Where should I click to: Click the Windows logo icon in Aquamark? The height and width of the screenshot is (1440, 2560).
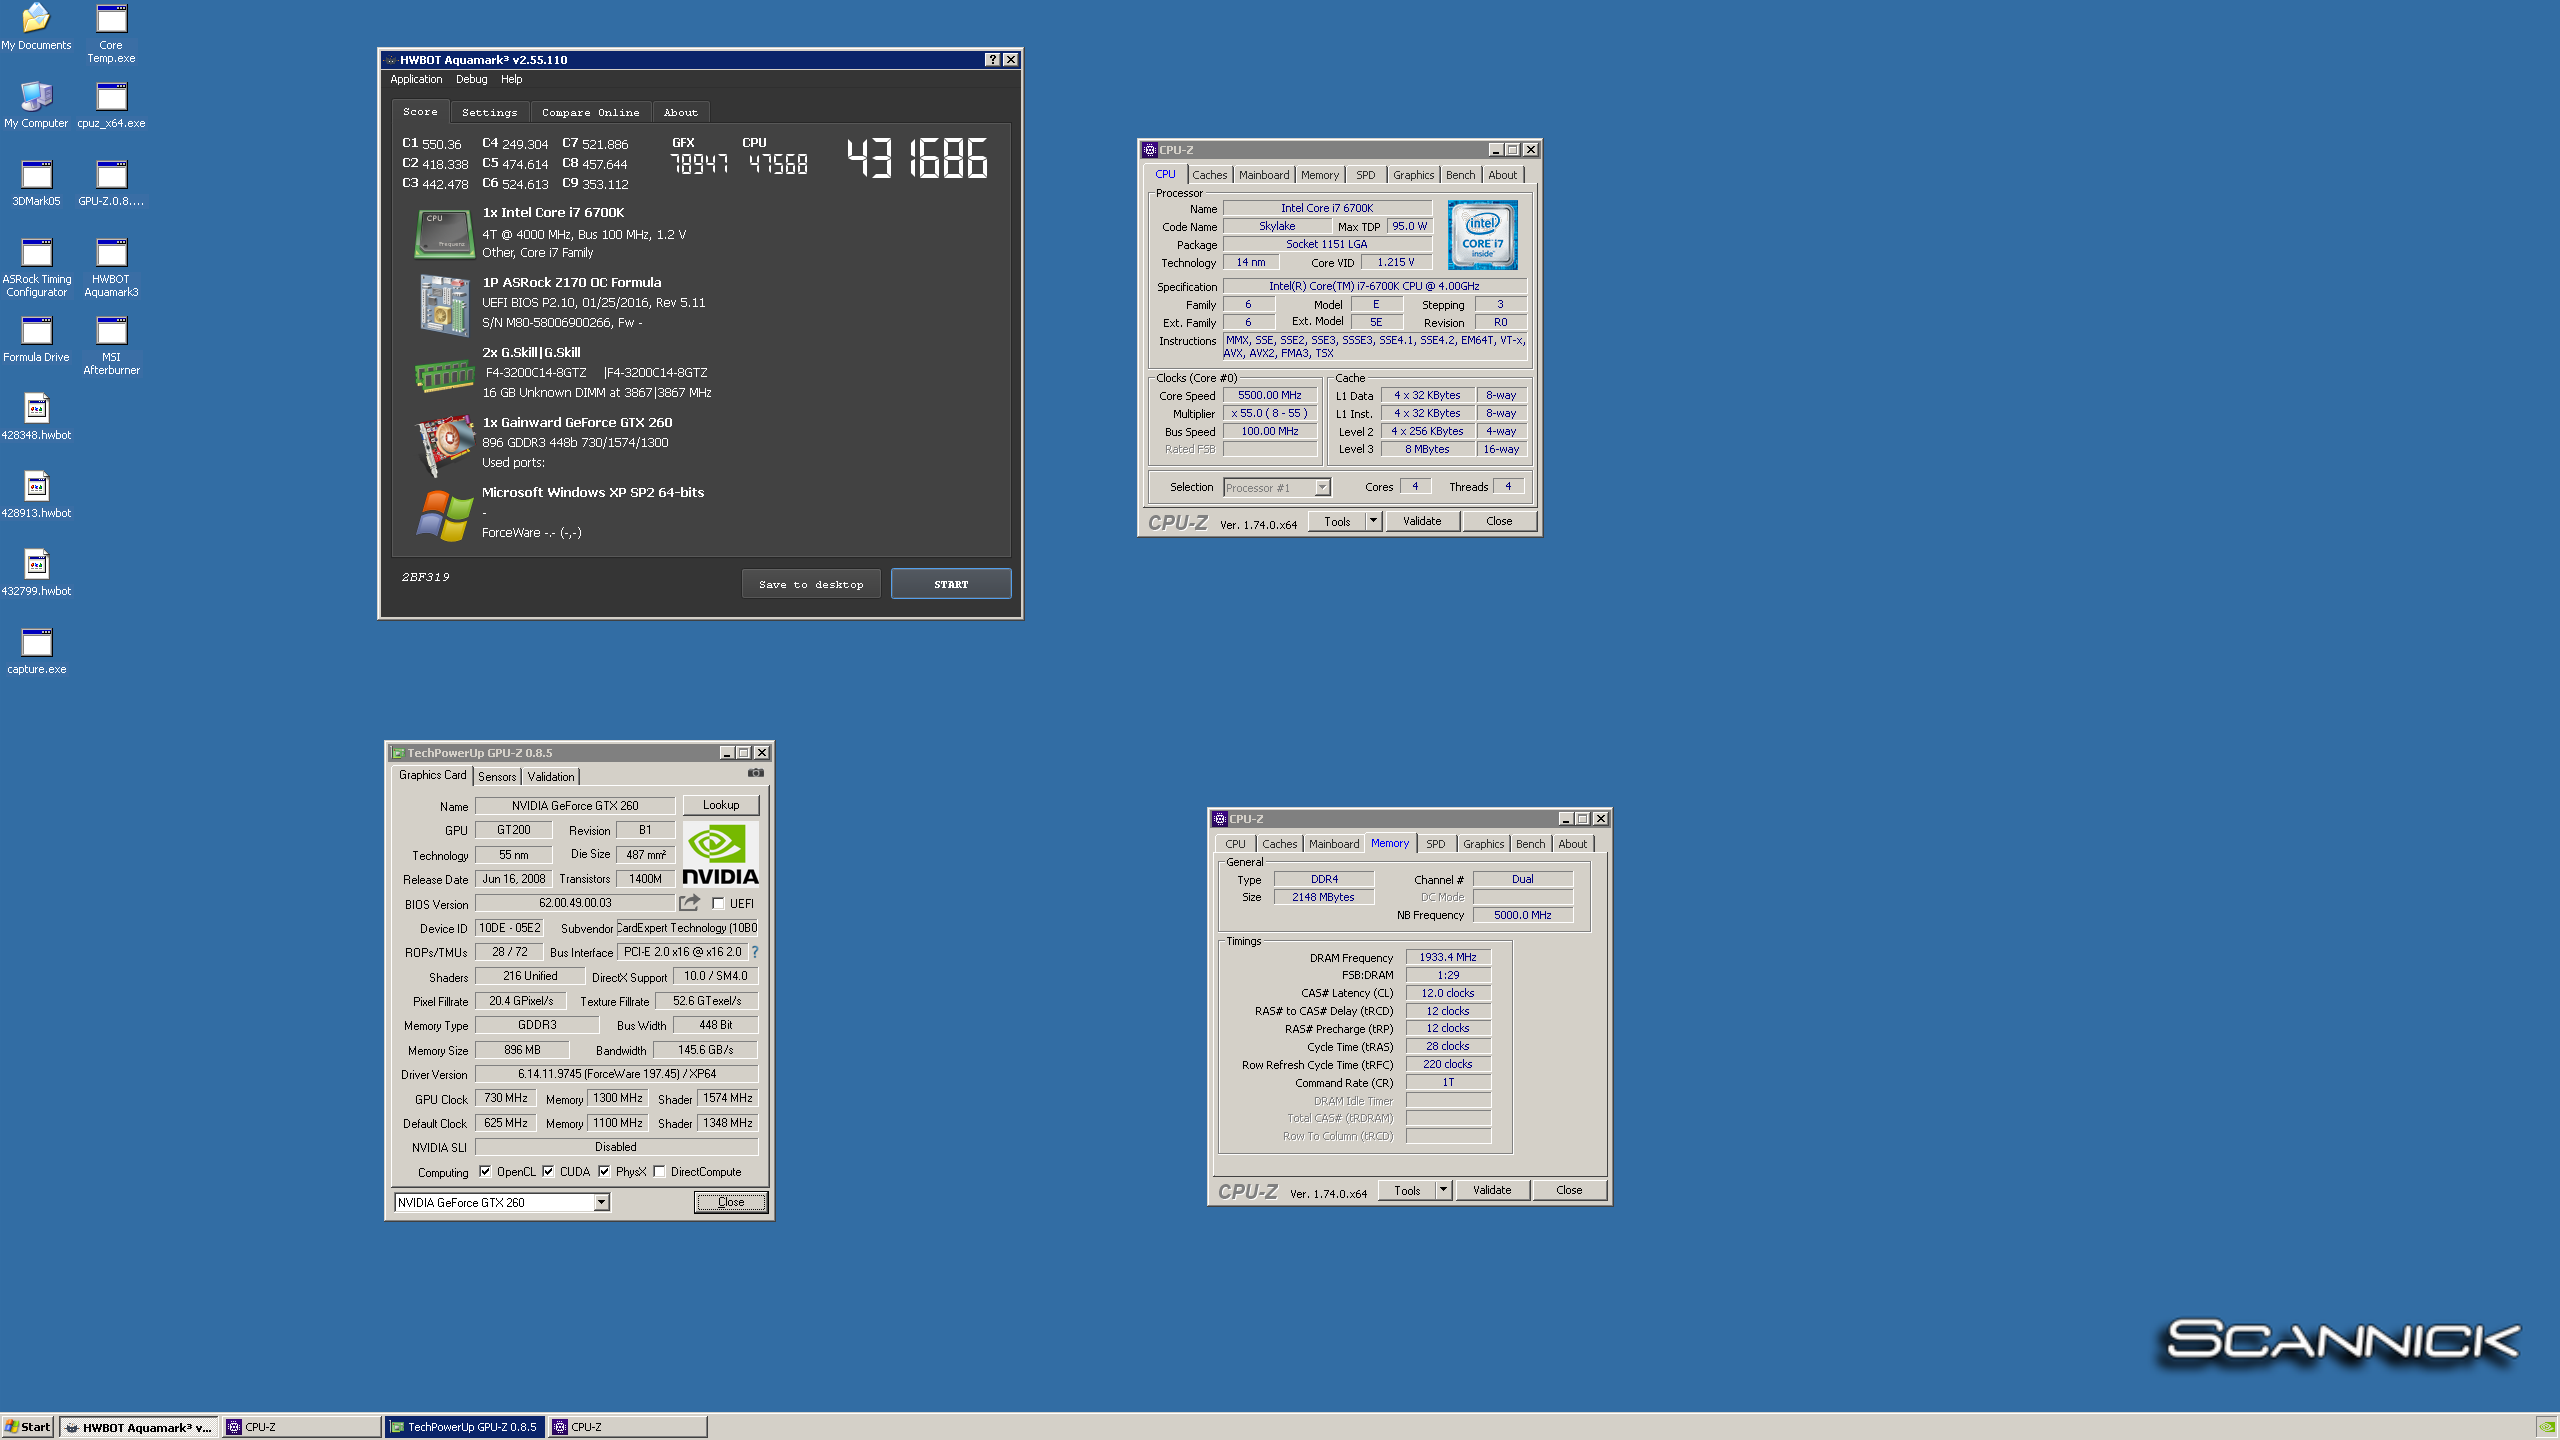click(444, 515)
